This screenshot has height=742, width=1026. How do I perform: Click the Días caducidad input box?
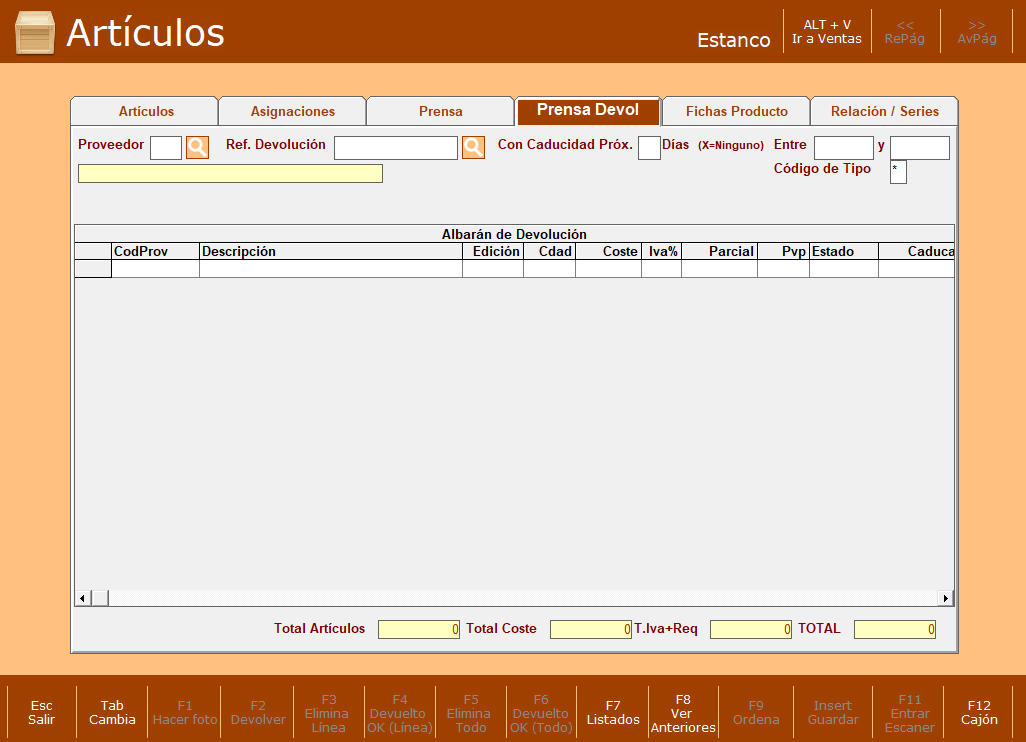pos(649,148)
